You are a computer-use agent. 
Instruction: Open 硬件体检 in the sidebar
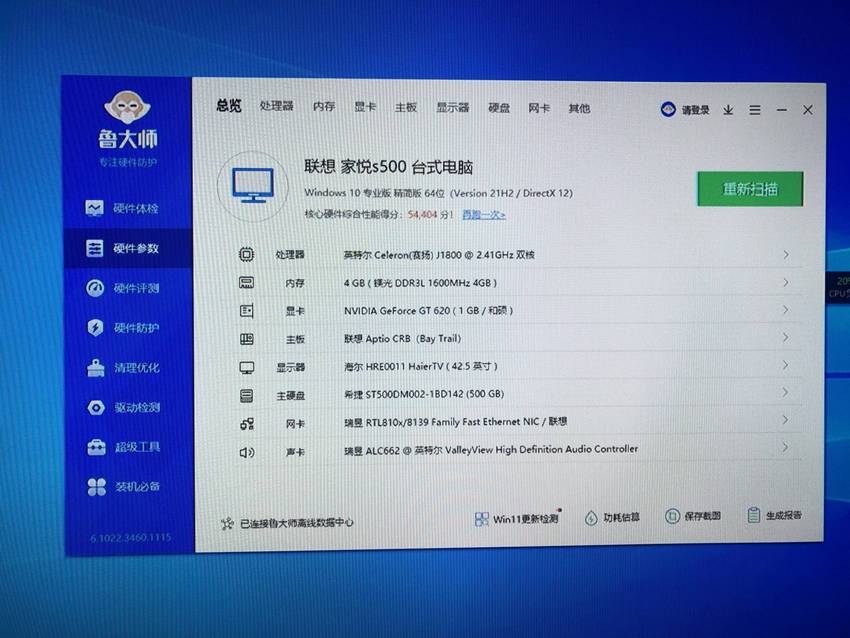pos(122,208)
